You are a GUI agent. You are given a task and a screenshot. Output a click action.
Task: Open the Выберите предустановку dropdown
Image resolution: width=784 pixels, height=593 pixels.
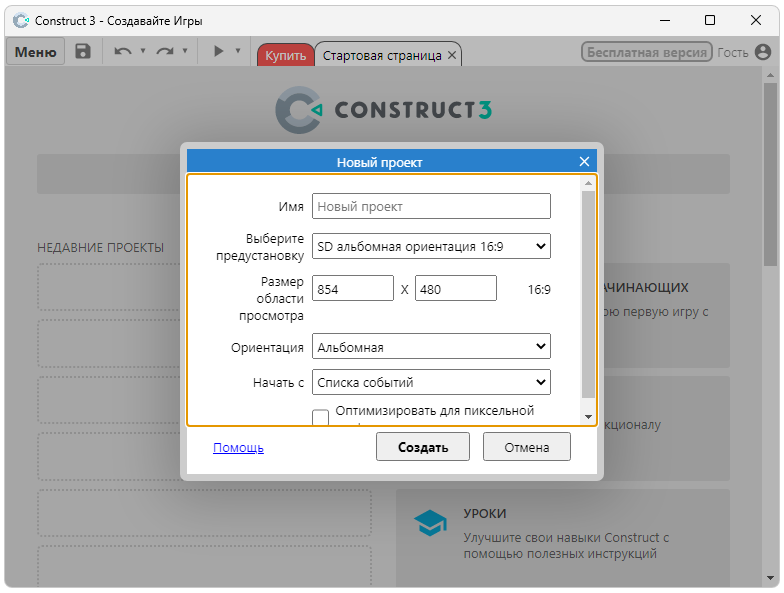tap(431, 246)
